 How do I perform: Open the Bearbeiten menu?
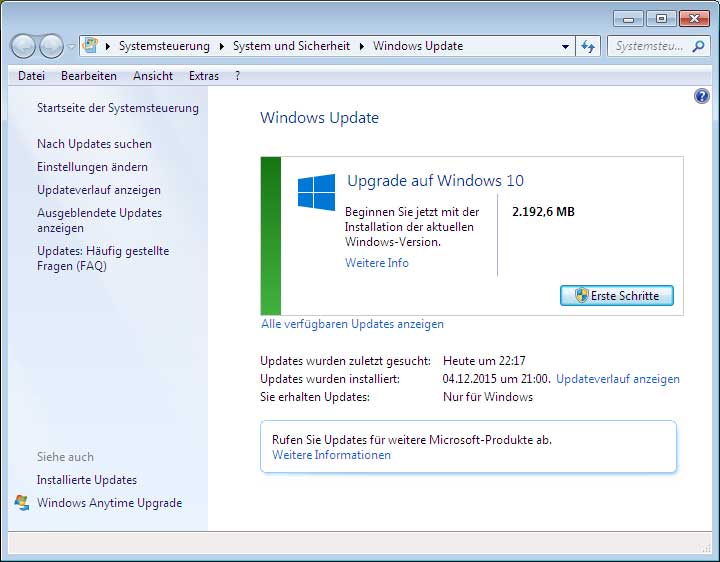[x=89, y=76]
